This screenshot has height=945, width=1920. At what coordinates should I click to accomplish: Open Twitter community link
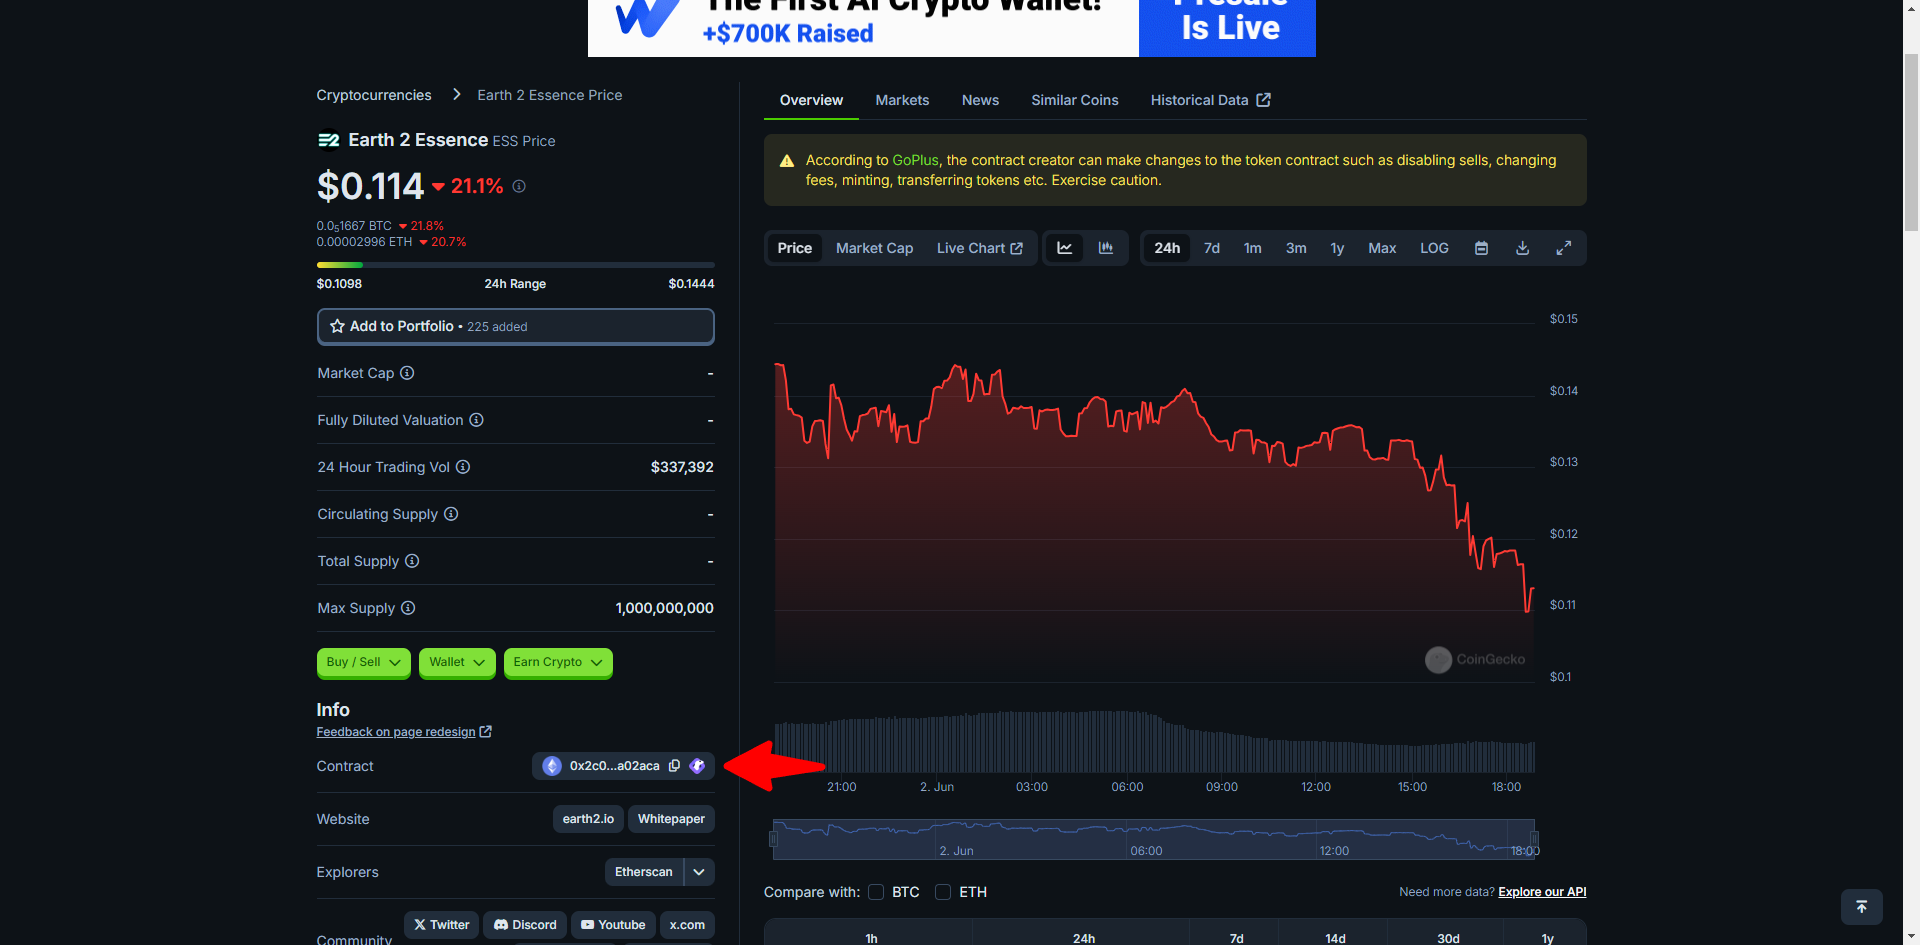441,925
